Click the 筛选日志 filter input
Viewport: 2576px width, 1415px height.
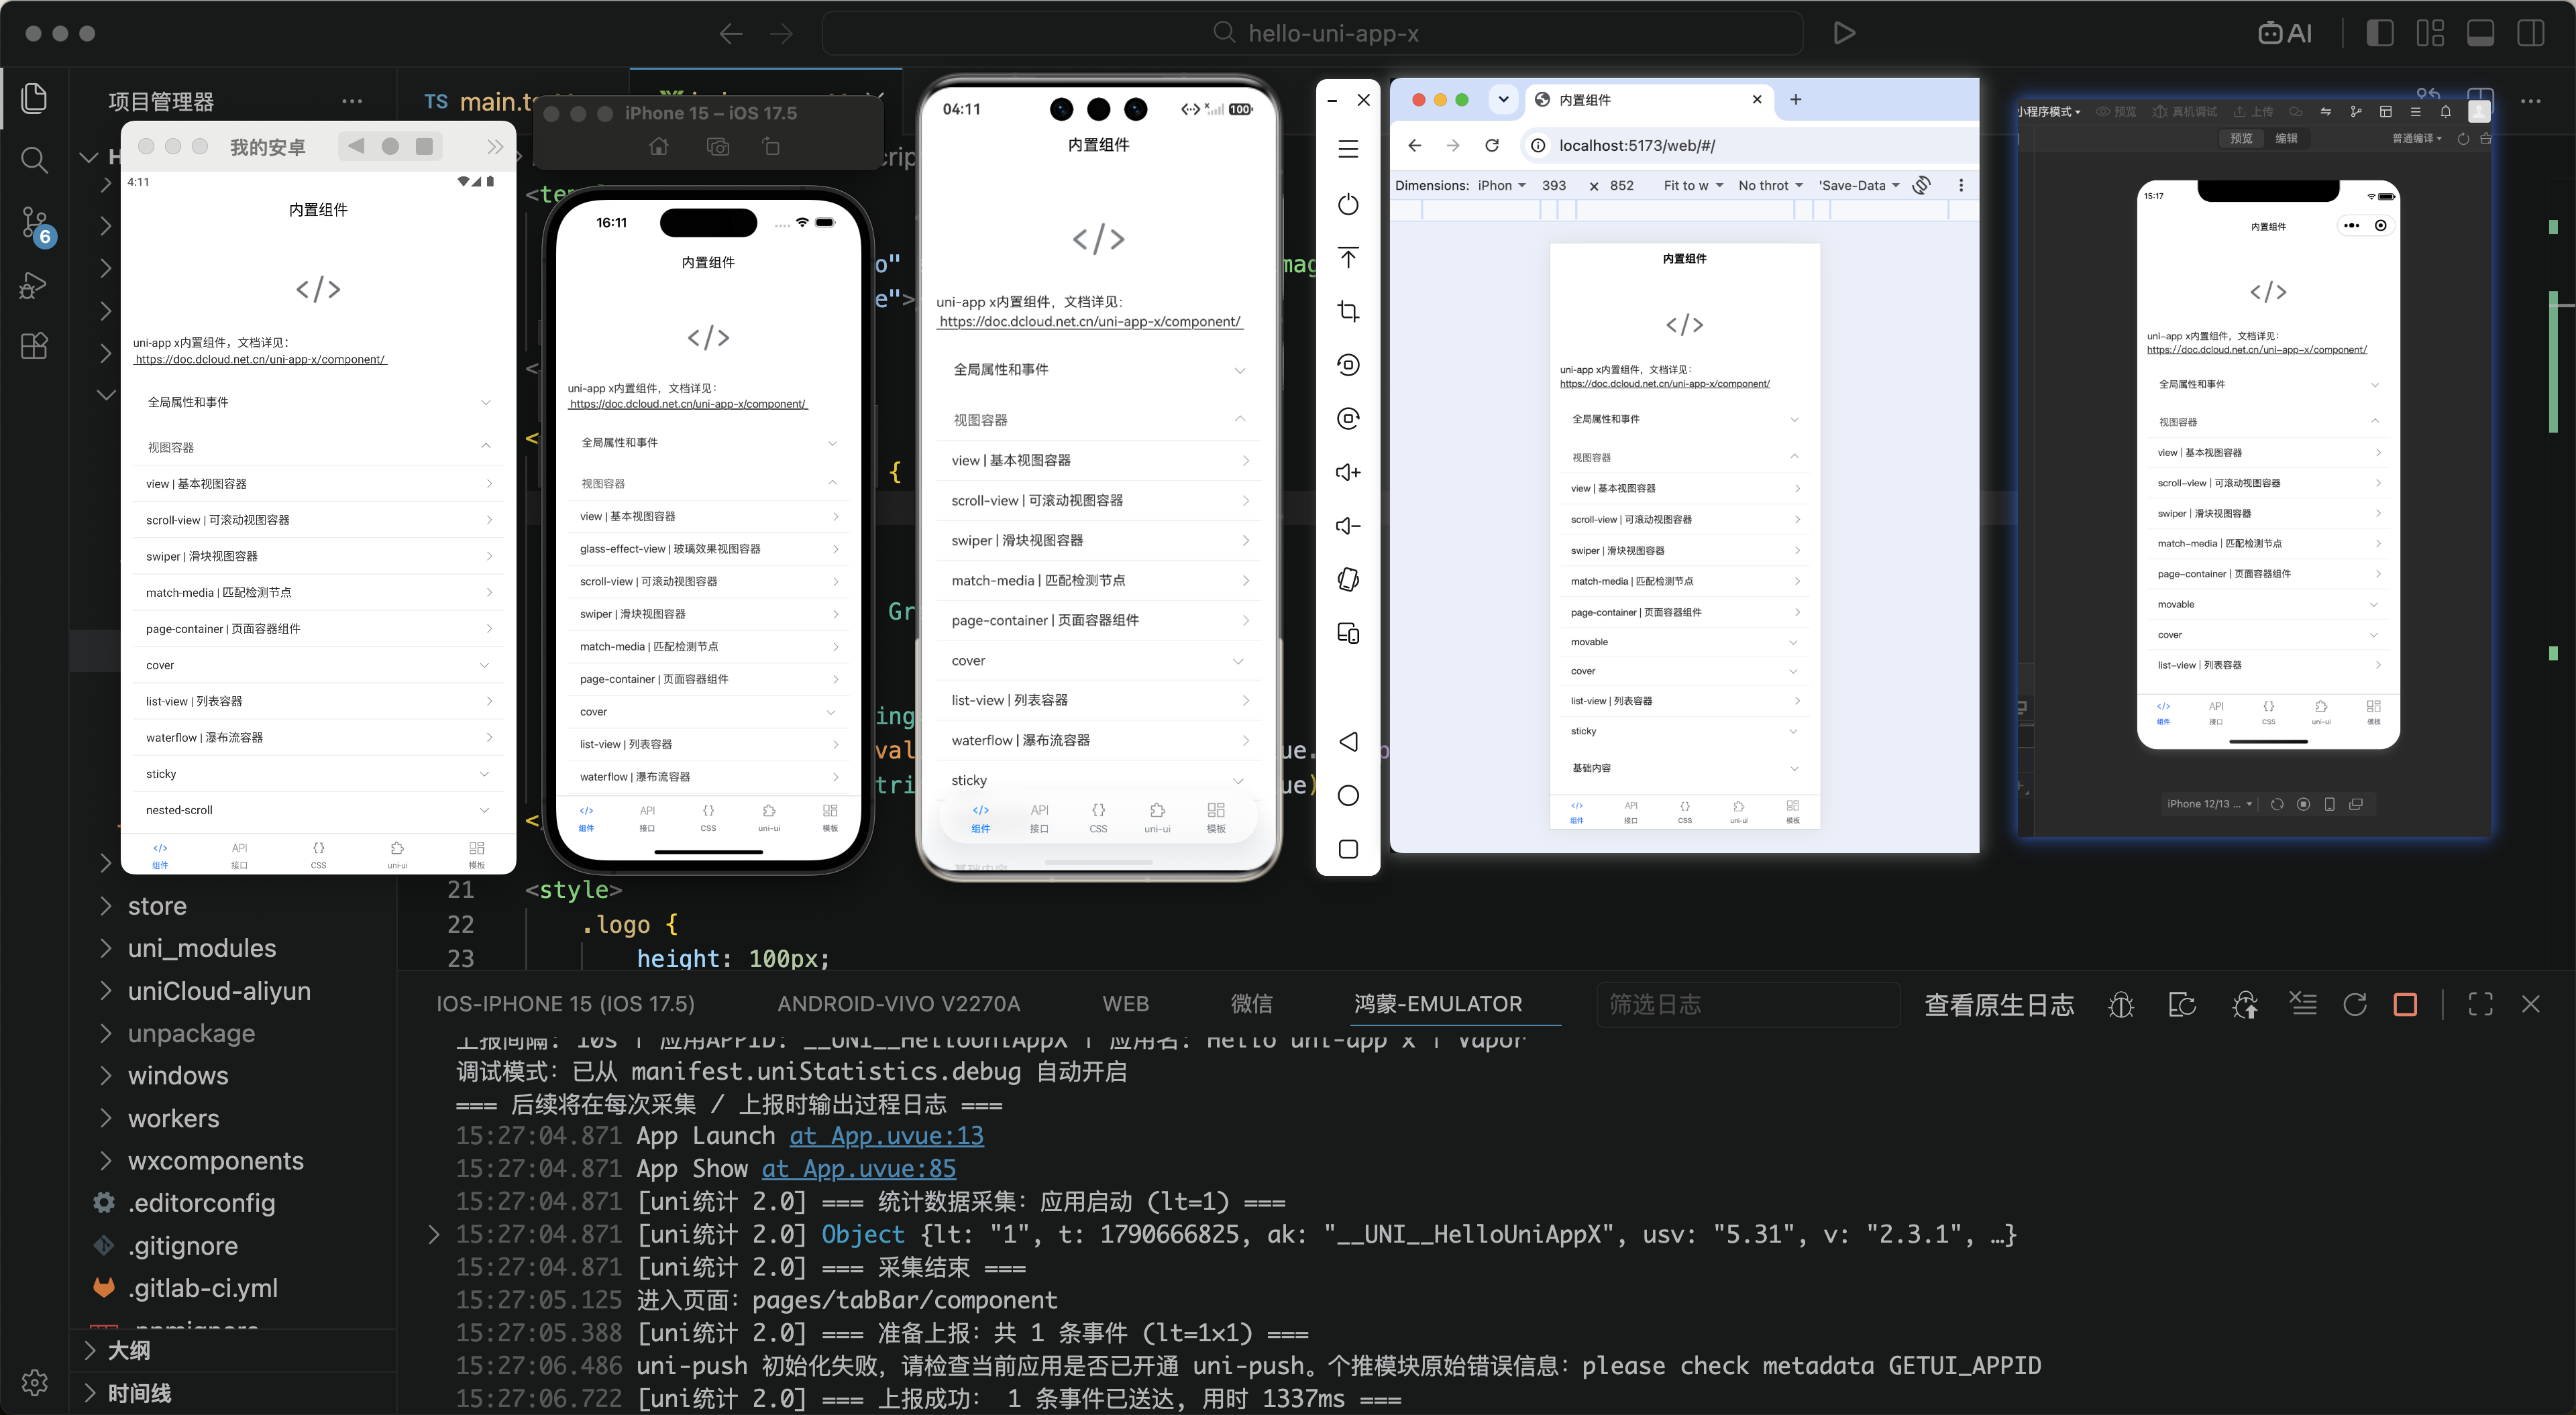(x=1747, y=1005)
